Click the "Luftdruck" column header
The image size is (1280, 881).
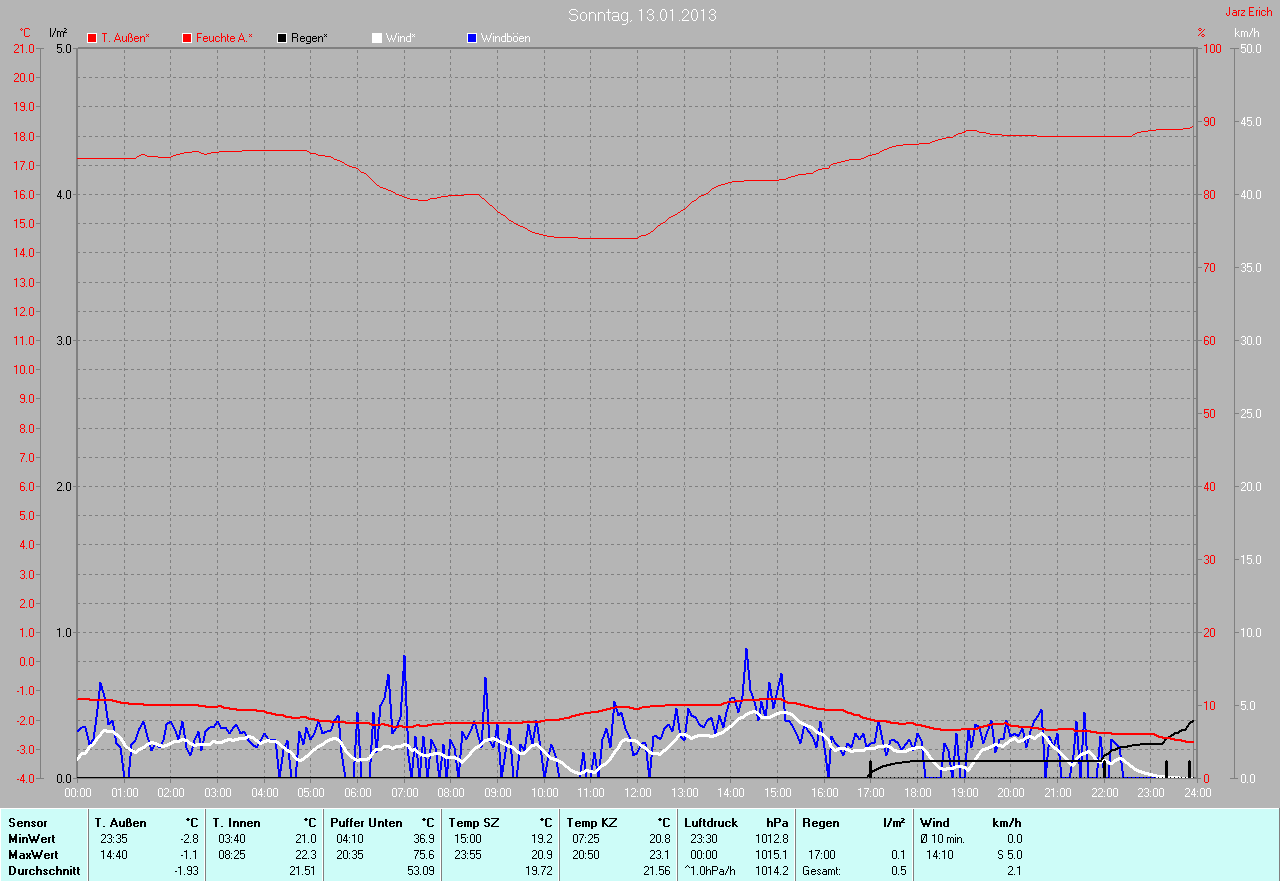click(x=711, y=823)
